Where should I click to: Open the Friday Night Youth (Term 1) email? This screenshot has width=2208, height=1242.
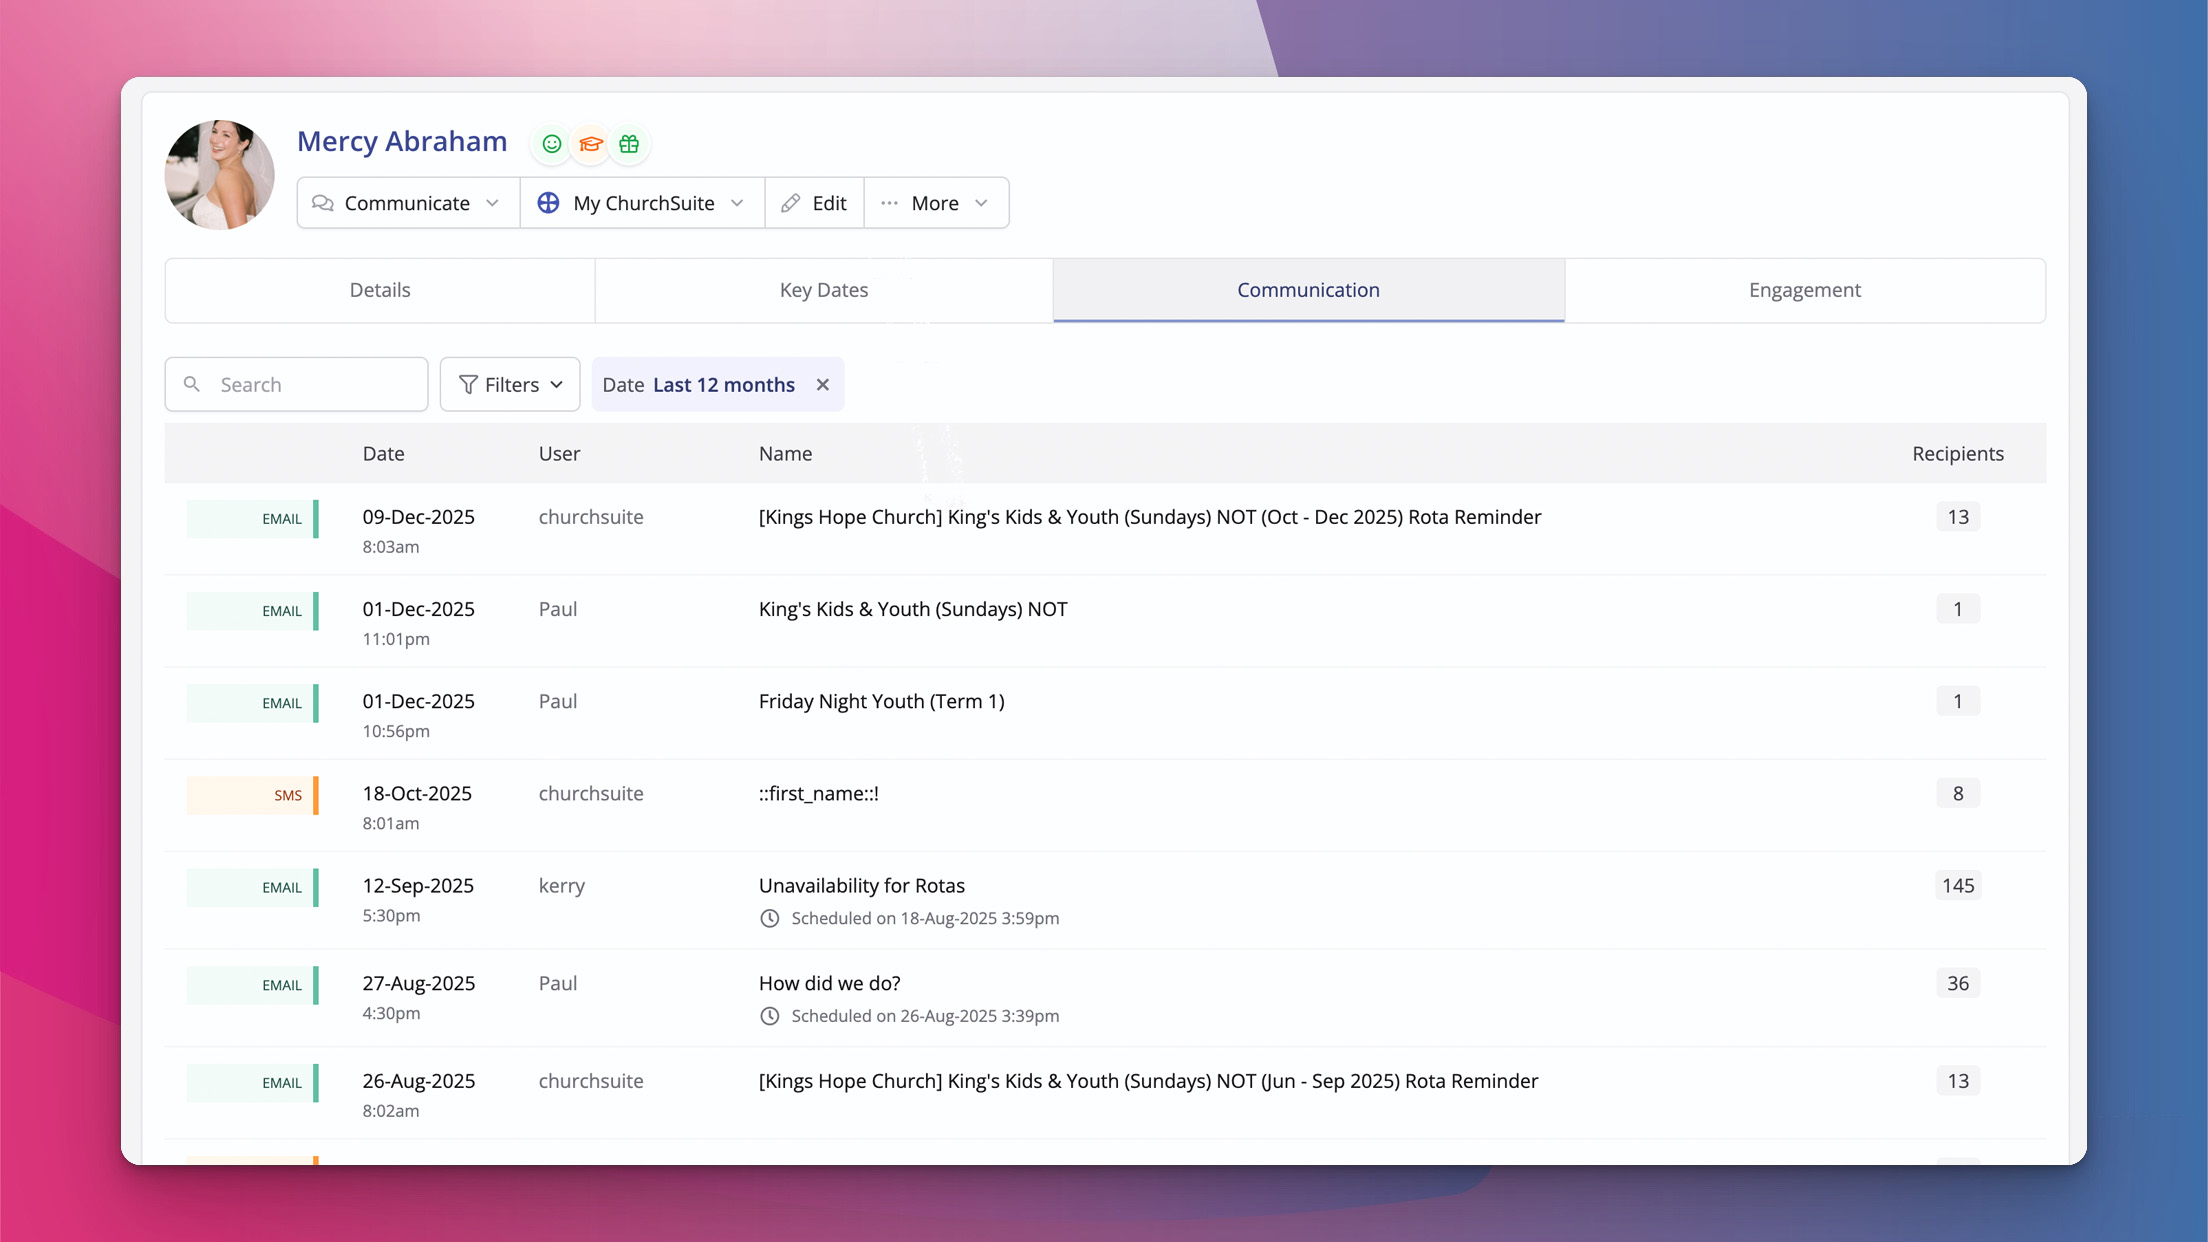pyautogui.click(x=881, y=702)
